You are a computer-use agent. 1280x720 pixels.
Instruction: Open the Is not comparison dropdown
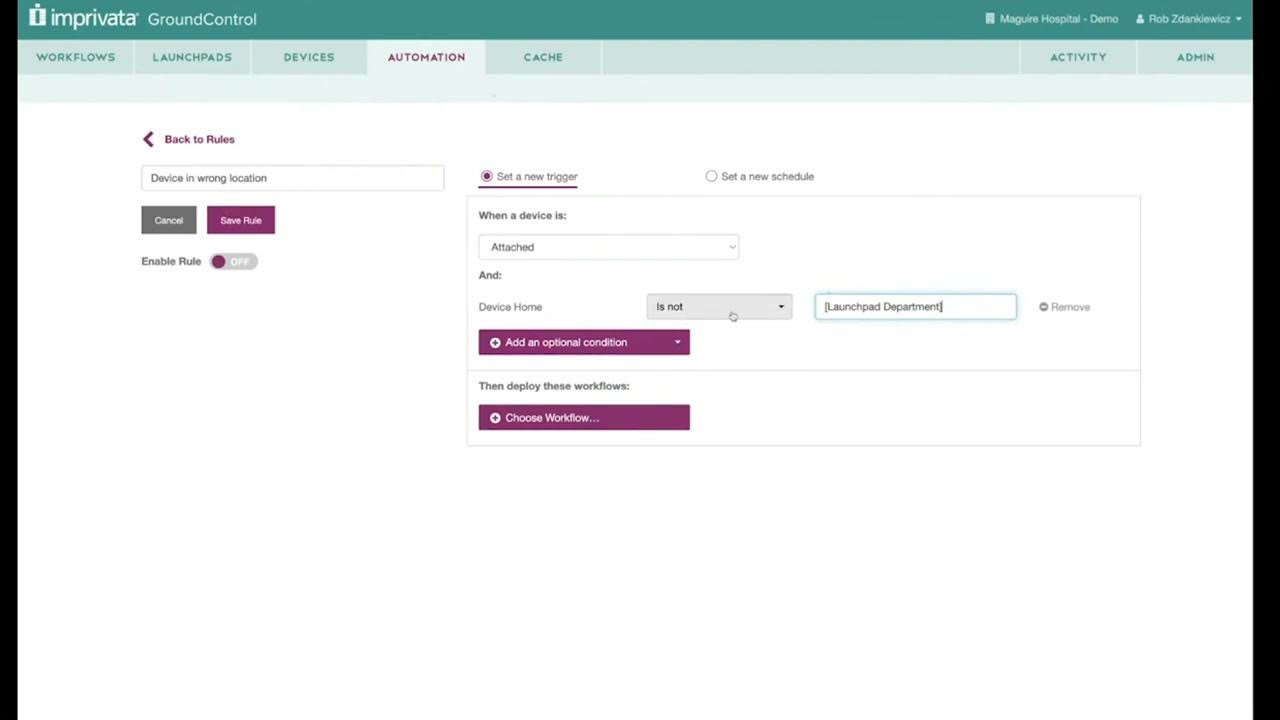[x=719, y=307]
